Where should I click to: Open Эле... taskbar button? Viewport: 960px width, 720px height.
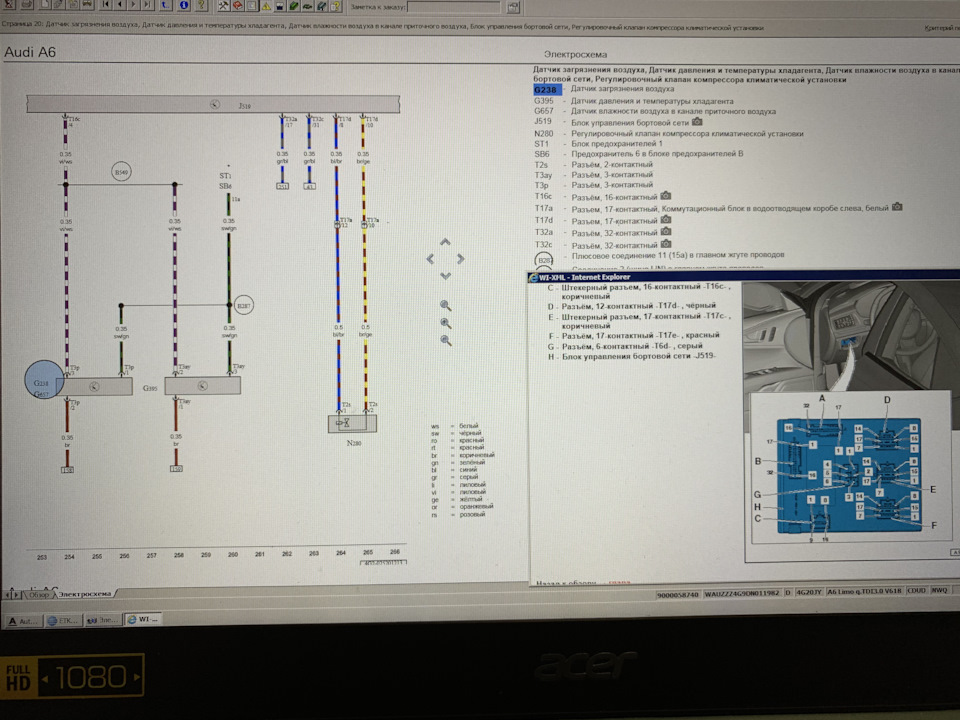coord(102,620)
